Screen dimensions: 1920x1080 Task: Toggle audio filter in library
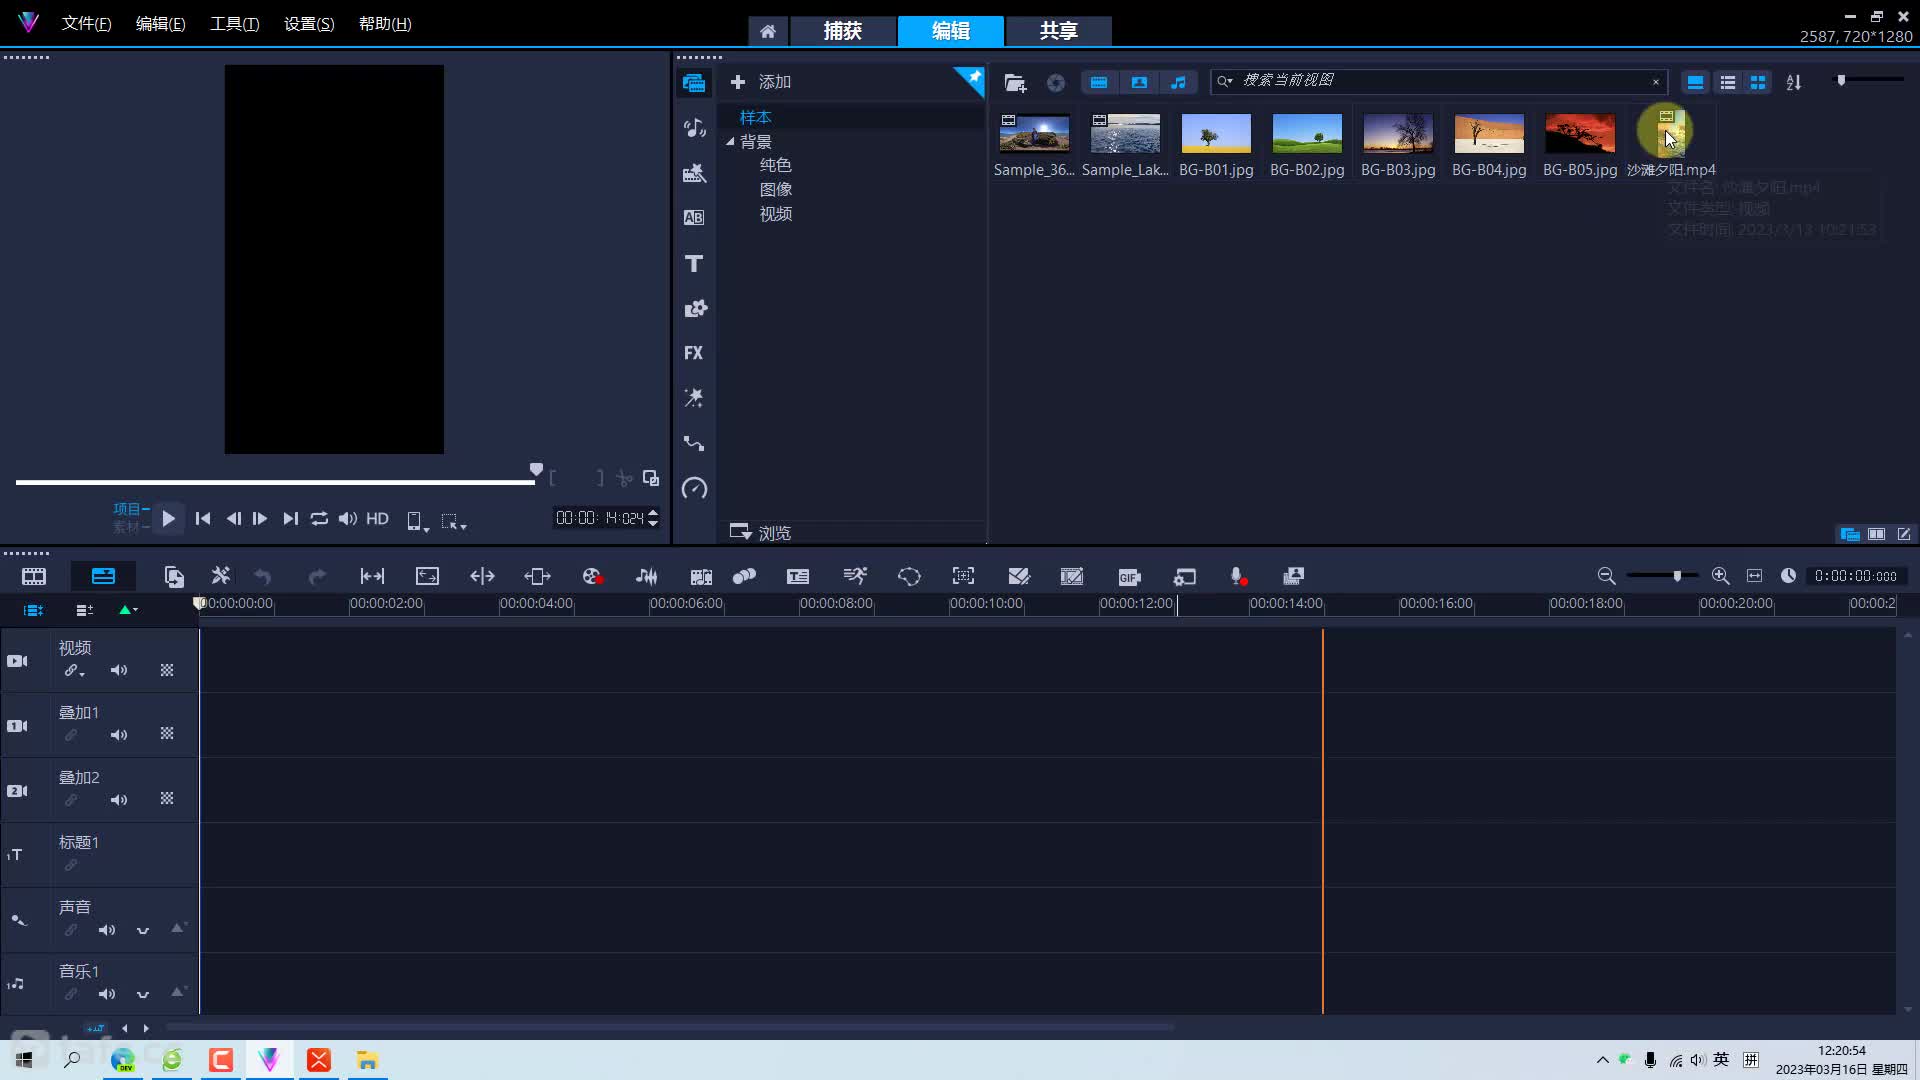click(x=1179, y=83)
